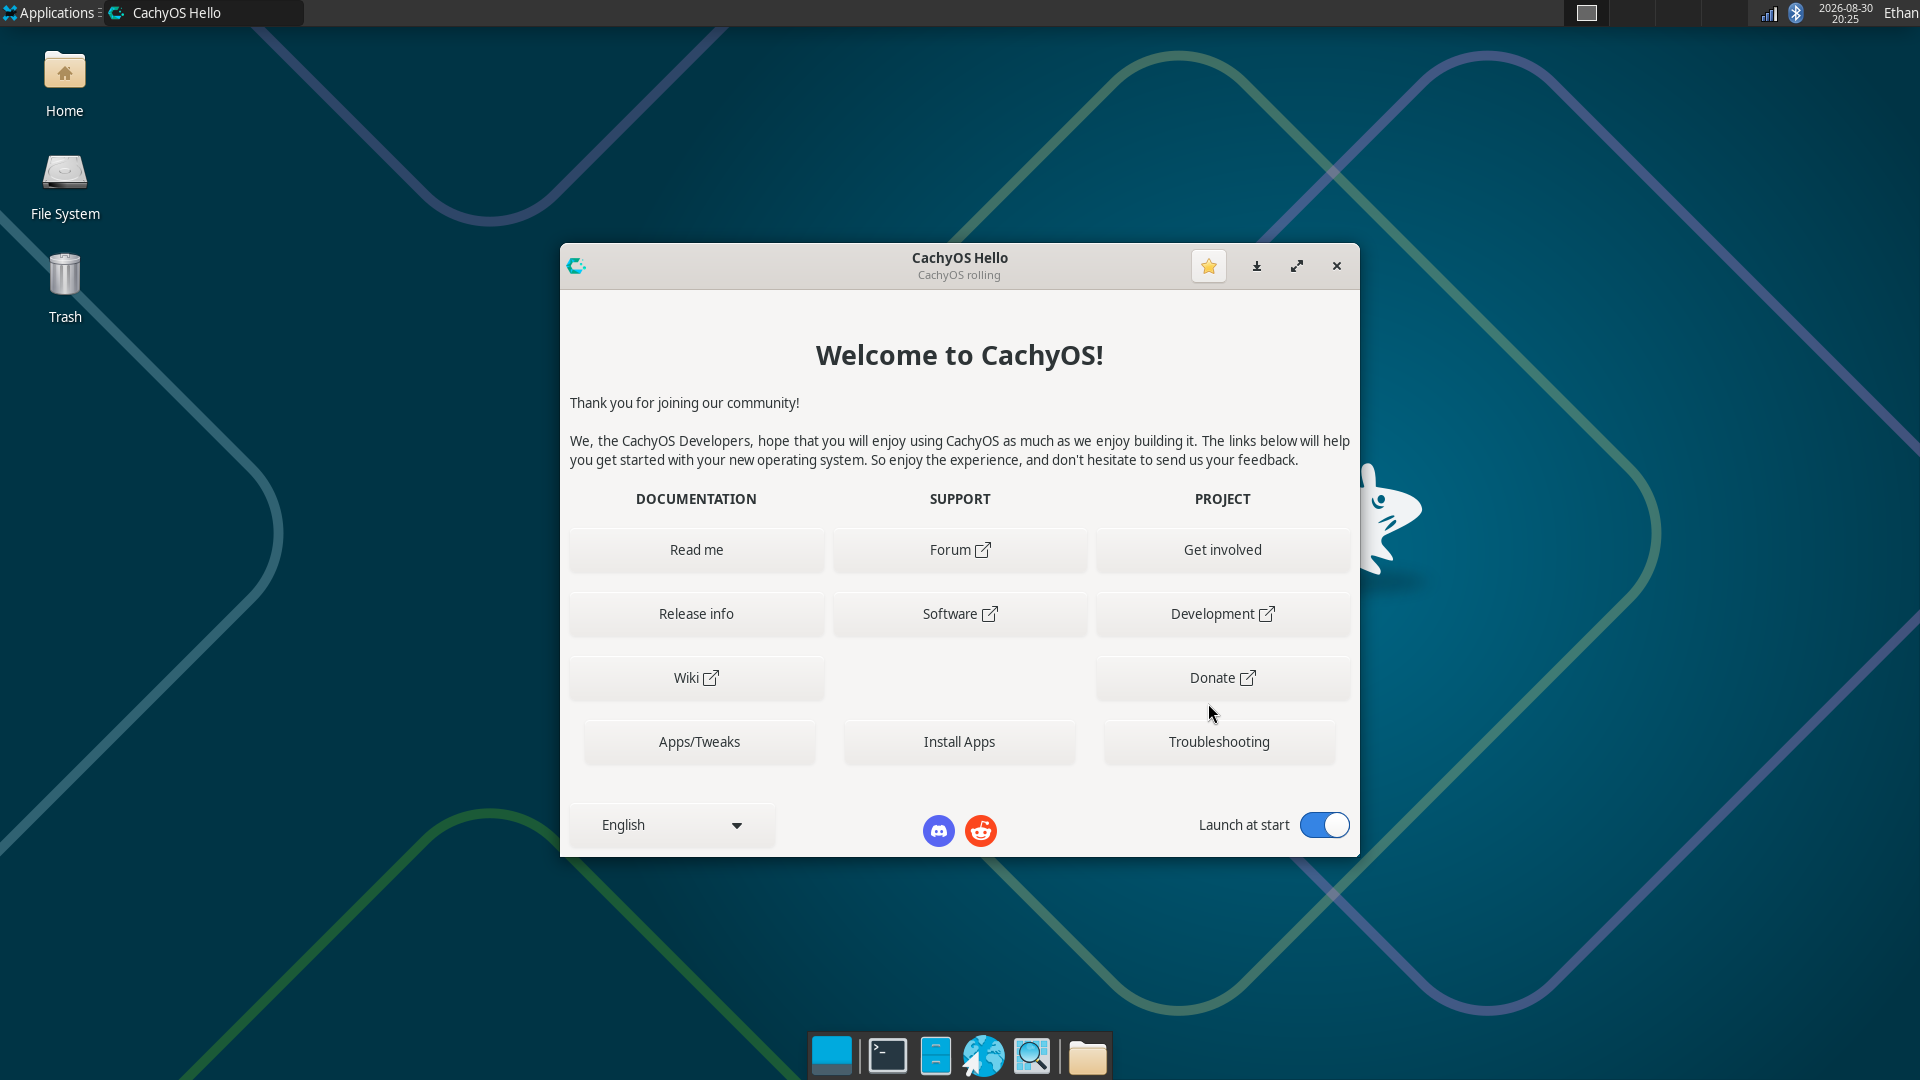Expand the English language dropdown

pos(672,825)
